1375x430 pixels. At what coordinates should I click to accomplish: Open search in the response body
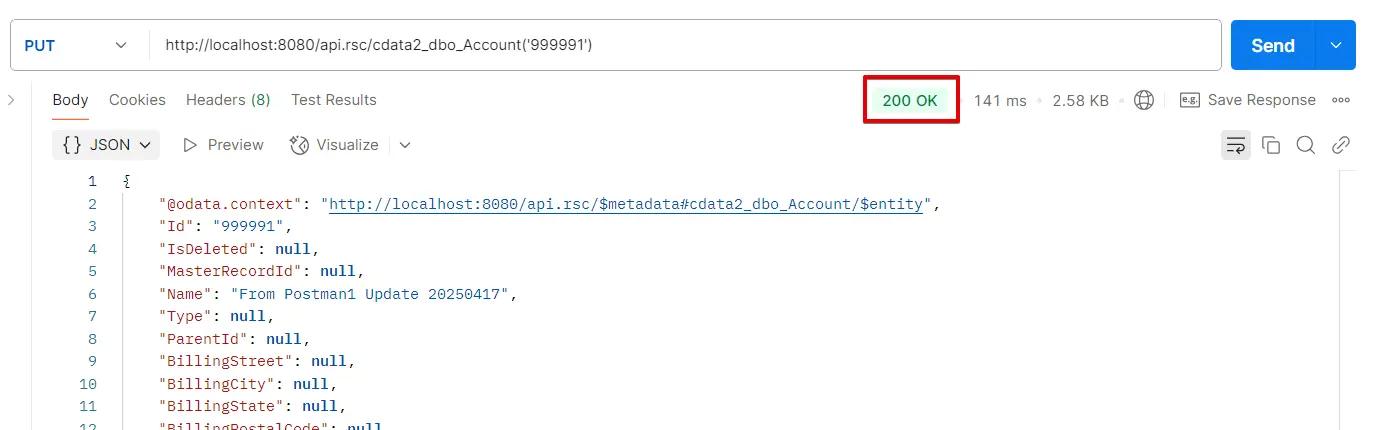1305,145
